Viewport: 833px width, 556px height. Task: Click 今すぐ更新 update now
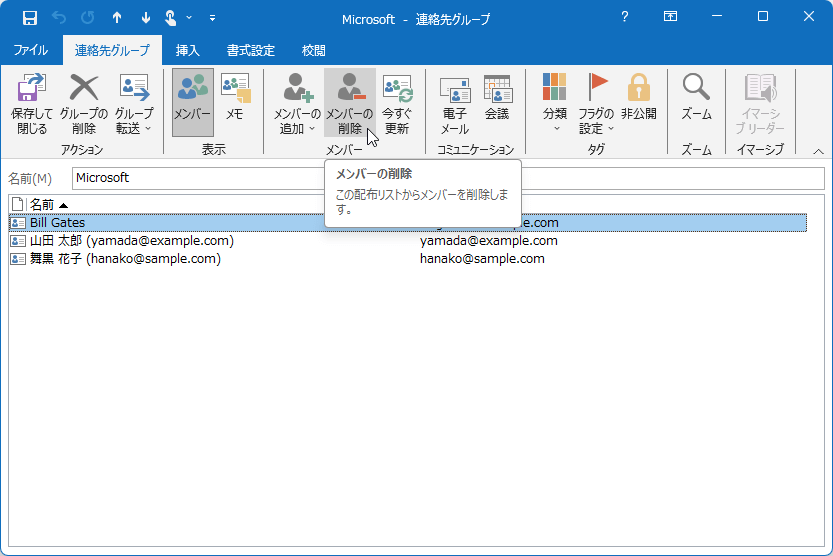pos(397,103)
